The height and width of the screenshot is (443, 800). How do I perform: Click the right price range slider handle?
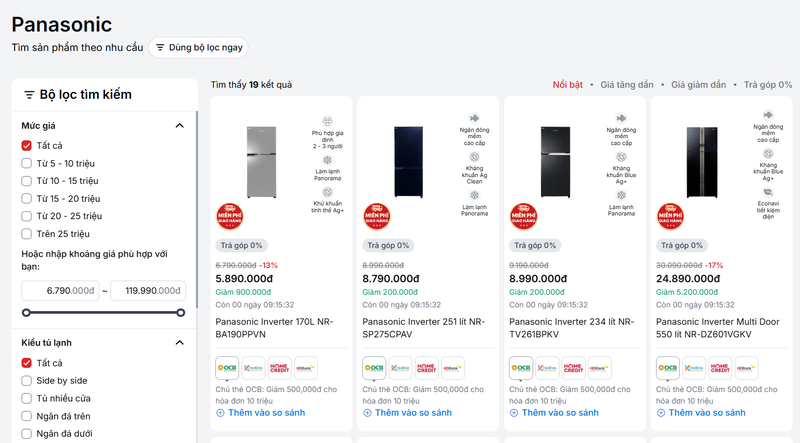click(181, 313)
